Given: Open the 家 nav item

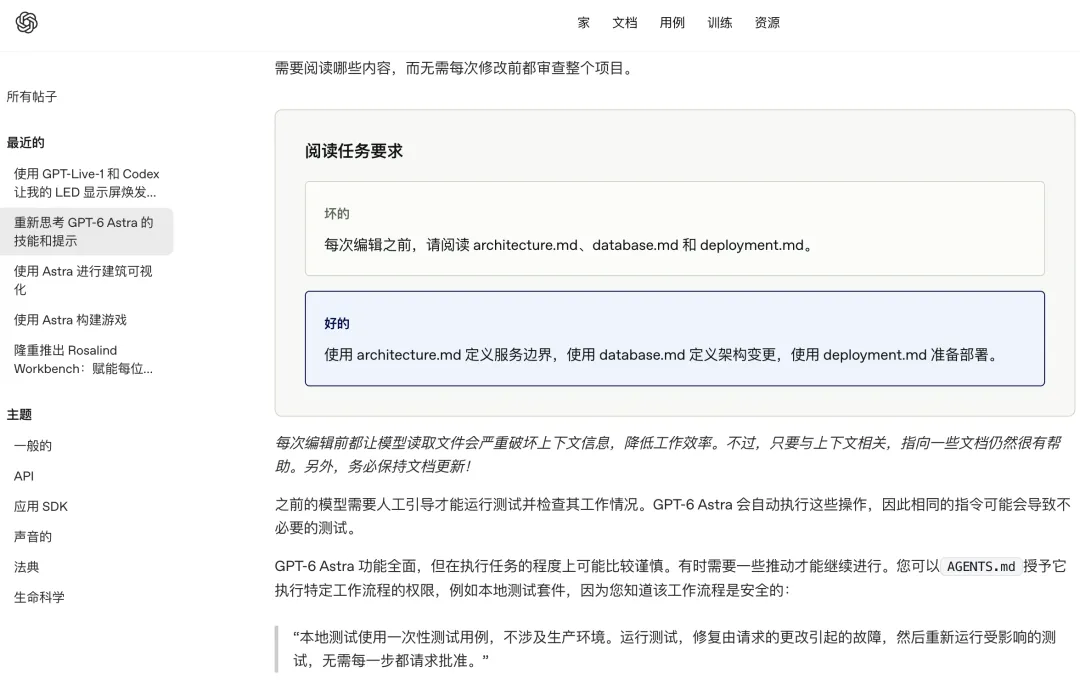Looking at the screenshot, I should [x=583, y=23].
